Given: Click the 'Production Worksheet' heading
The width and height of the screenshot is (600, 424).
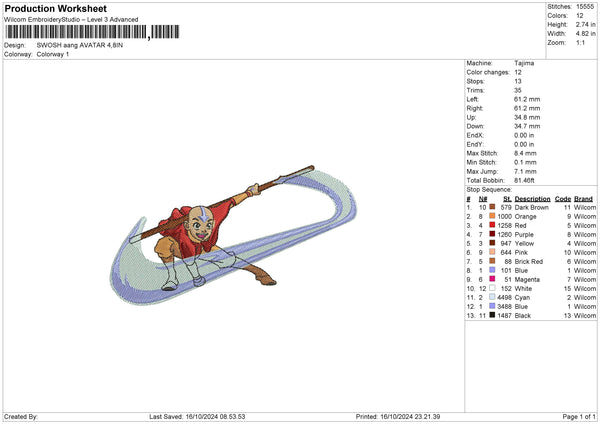Looking at the screenshot, I should tap(55, 8).
